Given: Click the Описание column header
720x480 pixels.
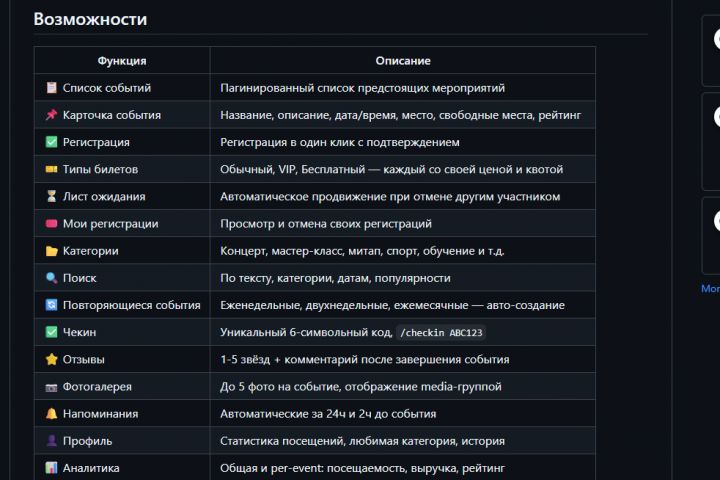Looking at the screenshot, I should tap(403, 61).
